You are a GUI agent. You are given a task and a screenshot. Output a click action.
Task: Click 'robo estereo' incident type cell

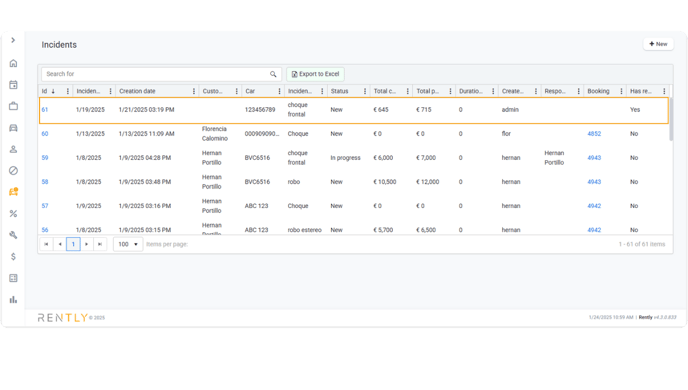click(305, 230)
